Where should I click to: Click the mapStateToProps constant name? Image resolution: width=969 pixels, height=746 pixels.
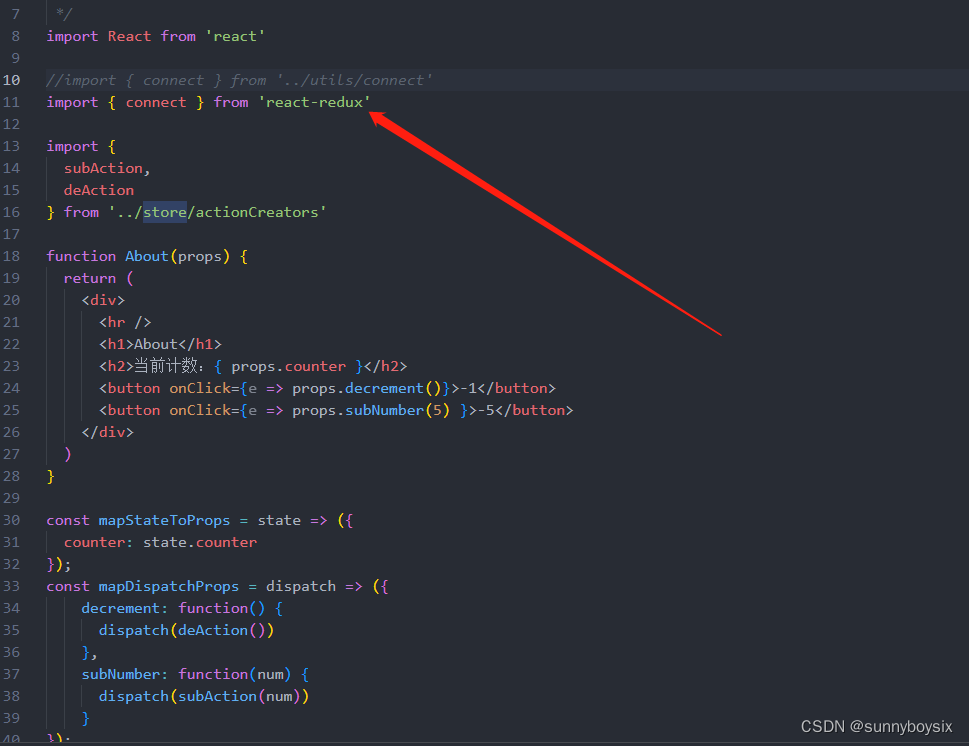[164, 519]
